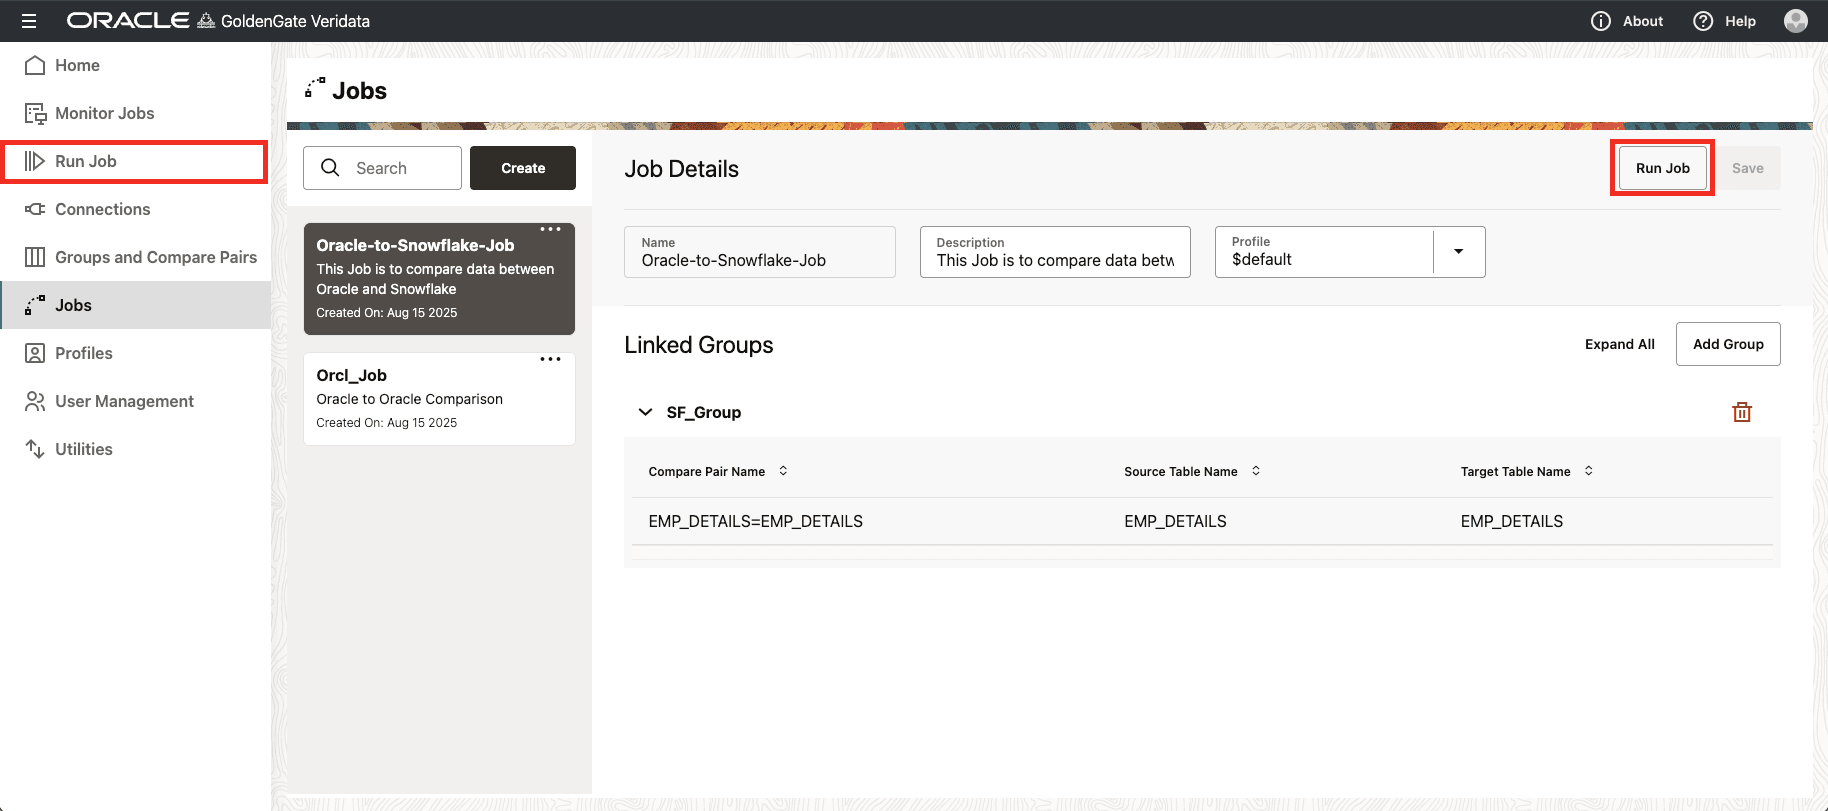Click the Utilities arrows icon
Image resolution: width=1828 pixels, height=811 pixels.
tap(35, 449)
